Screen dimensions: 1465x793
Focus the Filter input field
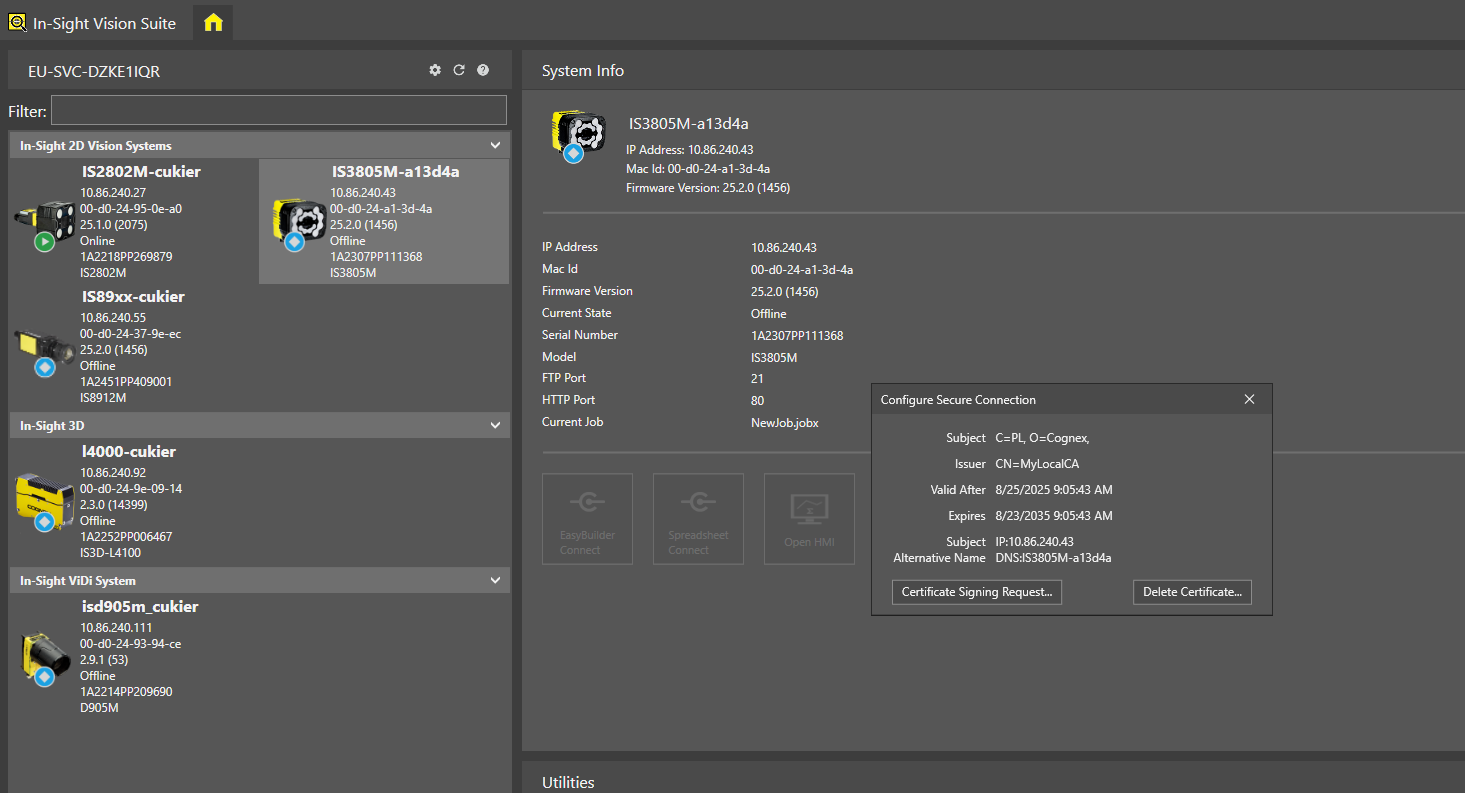point(279,111)
